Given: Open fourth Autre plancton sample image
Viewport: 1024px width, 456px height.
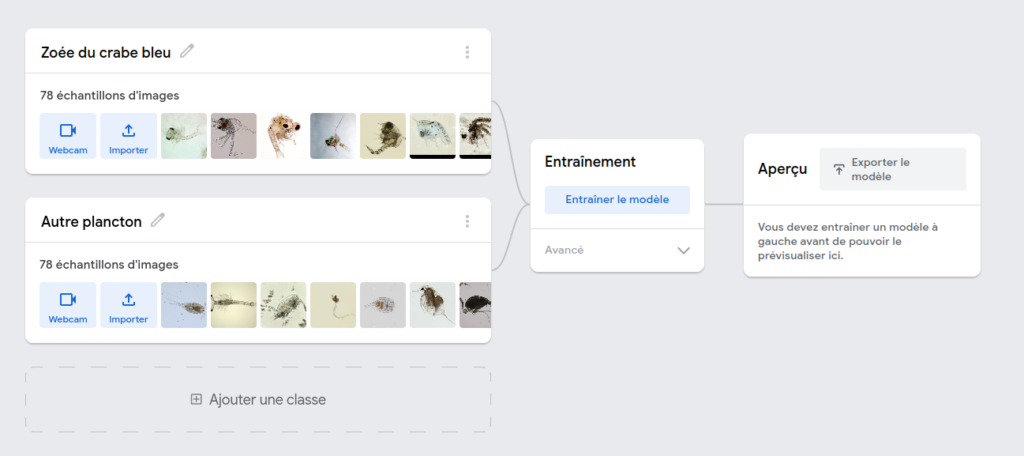Looking at the screenshot, I should [x=333, y=305].
